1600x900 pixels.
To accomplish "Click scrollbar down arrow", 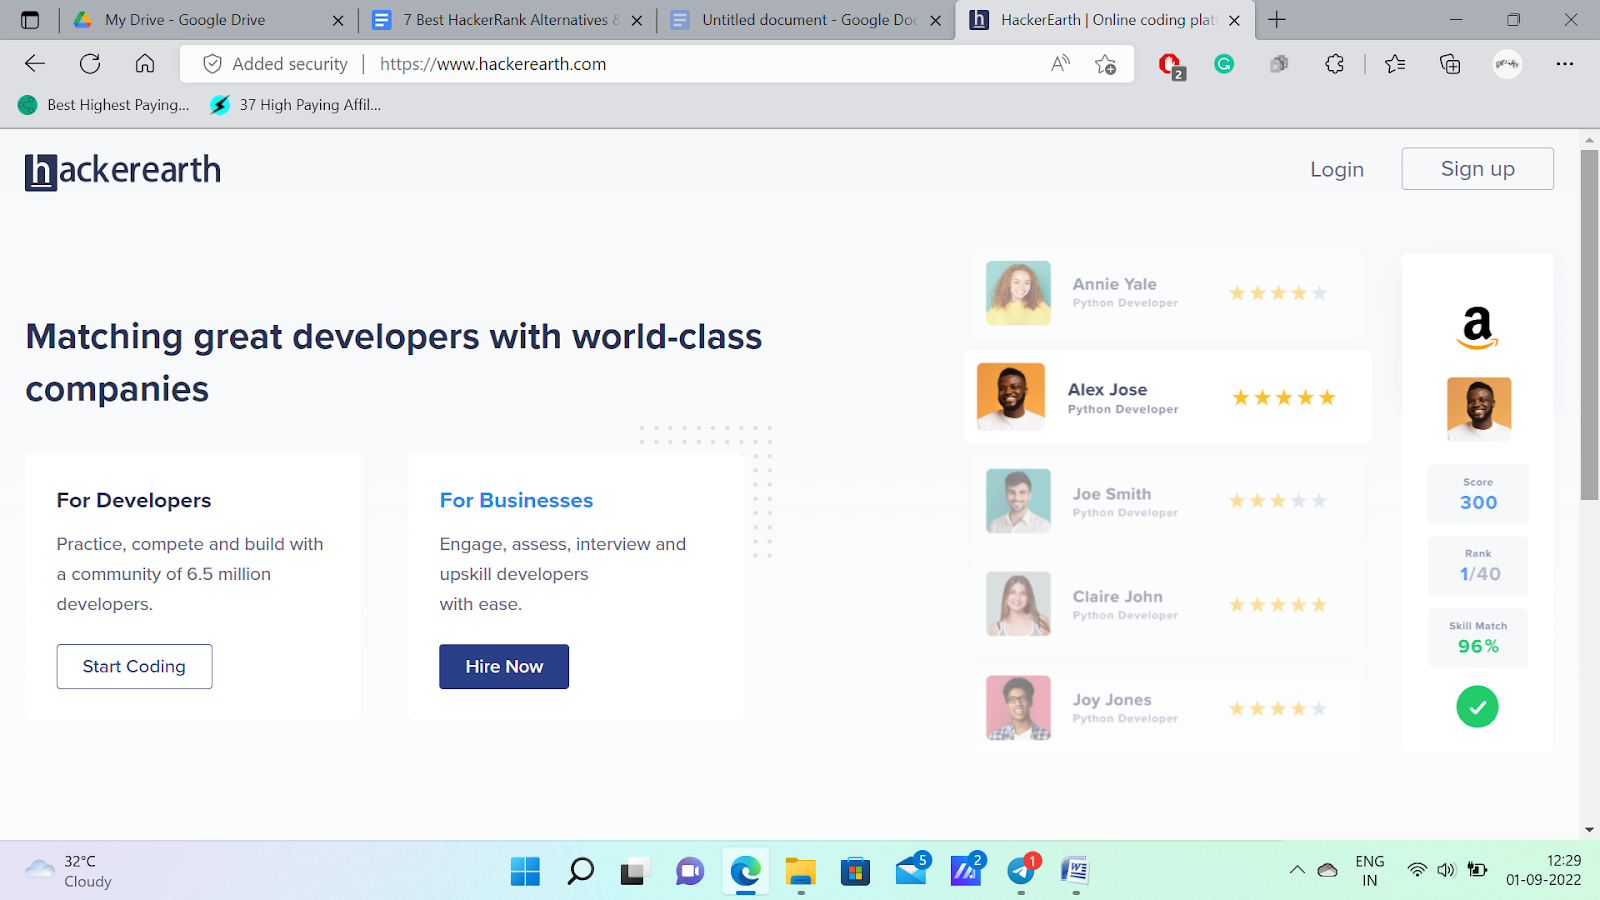I will click(1589, 830).
